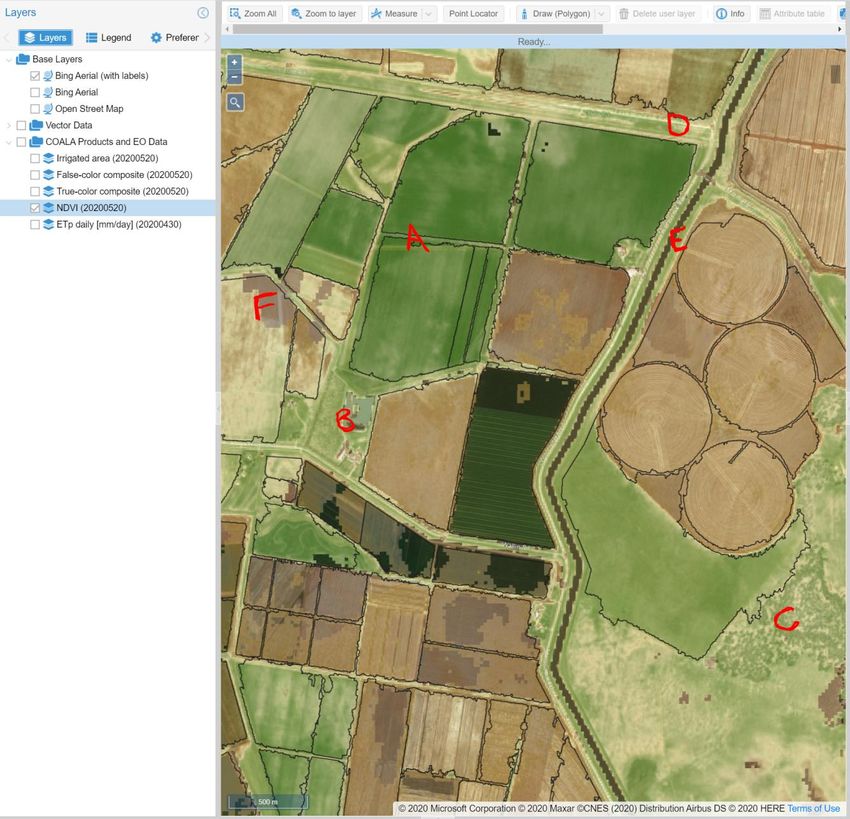This screenshot has height=819, width=850.
Task: Select the Vector Data folder icon
Action: [x=36, y=125]
